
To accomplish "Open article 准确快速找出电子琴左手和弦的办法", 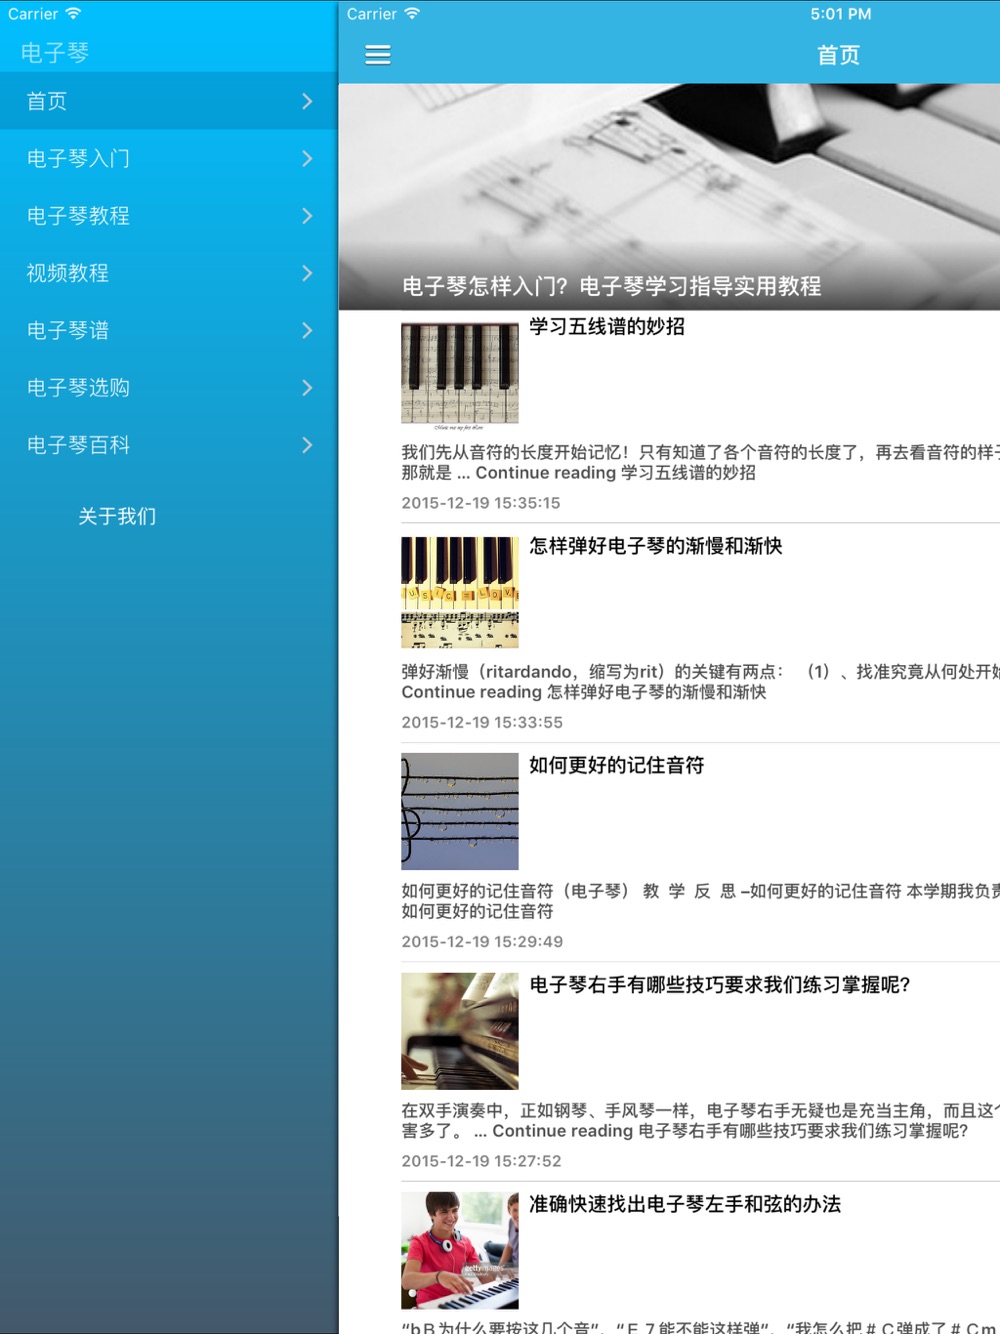I will click(x=685, y=1204).
